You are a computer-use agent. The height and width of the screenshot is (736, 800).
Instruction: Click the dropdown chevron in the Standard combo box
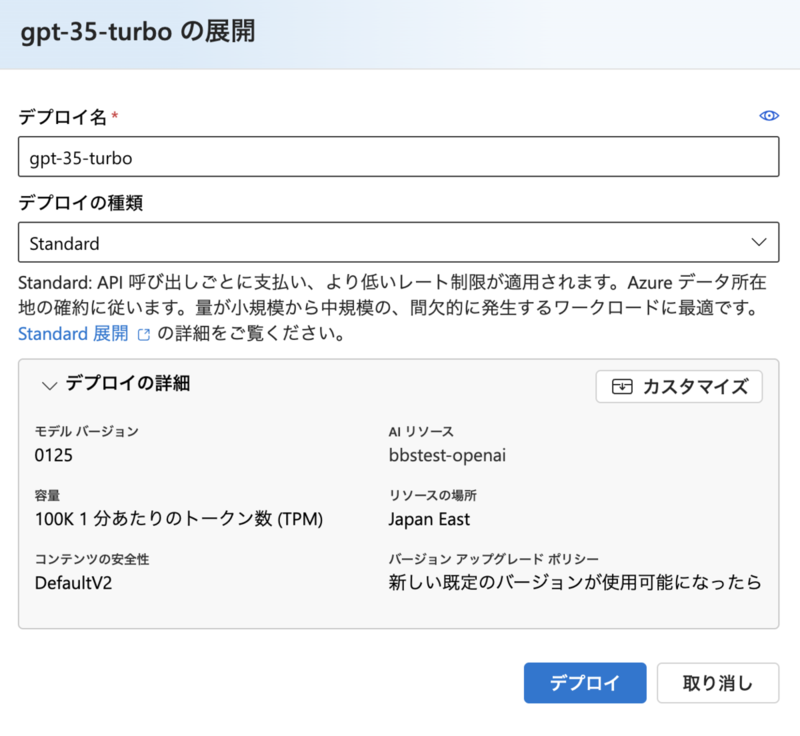click(759, 242)
